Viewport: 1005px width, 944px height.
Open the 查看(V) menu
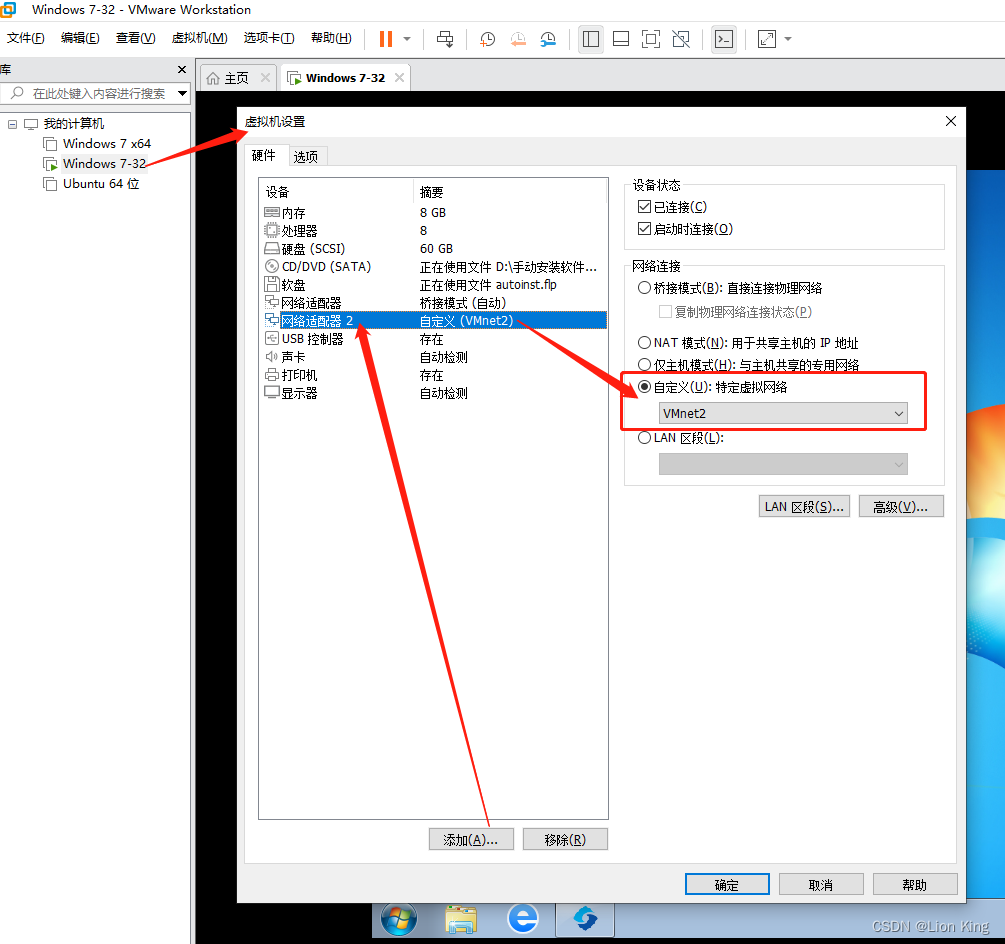click(135, 38)
